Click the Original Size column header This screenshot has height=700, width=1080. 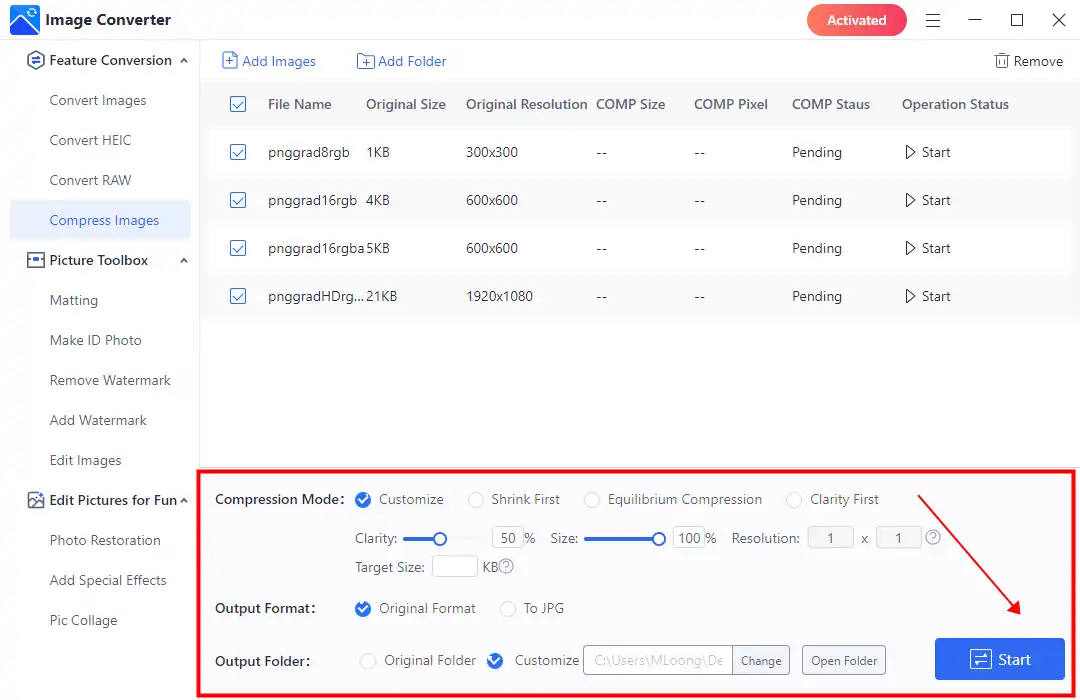click(406, 105)
